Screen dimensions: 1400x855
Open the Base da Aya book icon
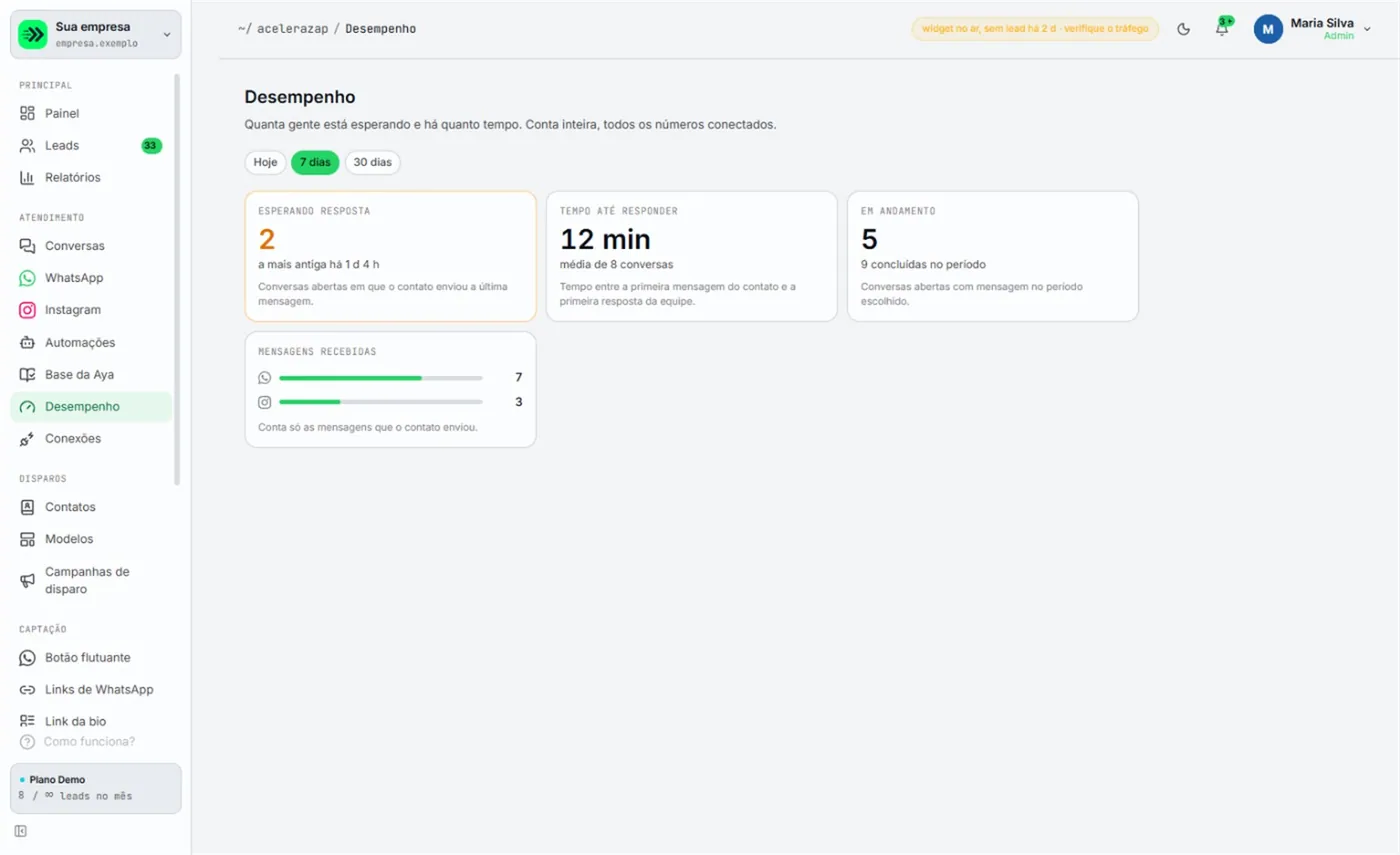28,374
